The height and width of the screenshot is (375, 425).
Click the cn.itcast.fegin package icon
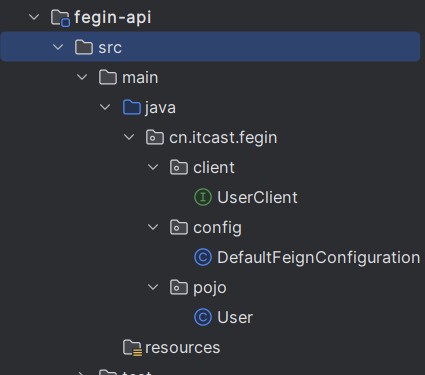155,137
